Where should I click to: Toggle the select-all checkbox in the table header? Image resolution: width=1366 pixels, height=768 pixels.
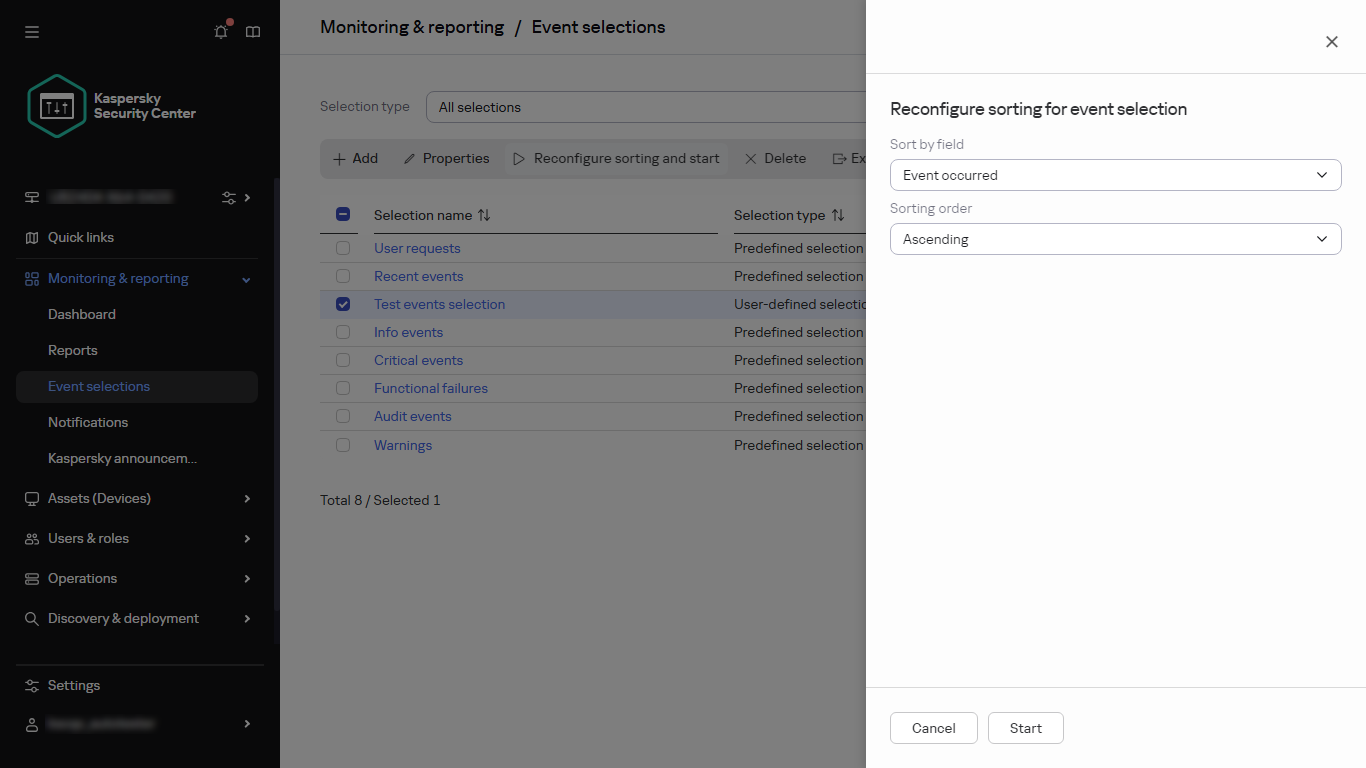pos(343,214)
